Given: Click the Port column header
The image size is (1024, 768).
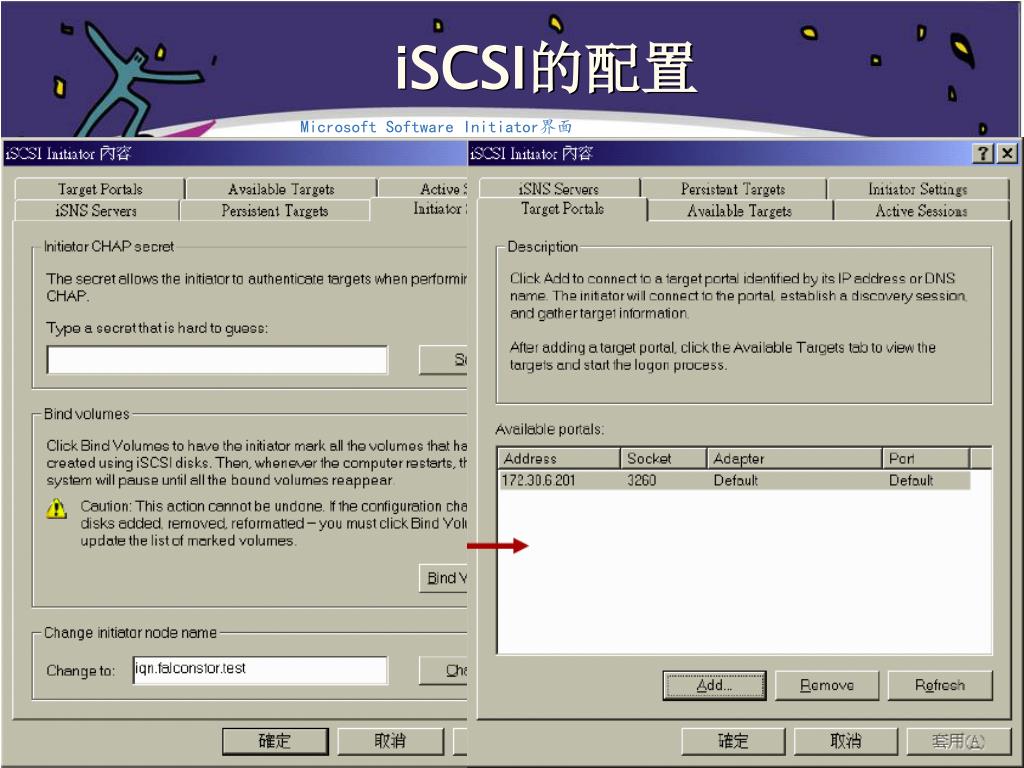Looking at the screenshot, I should pyautogui.click(x=926, y=458).
